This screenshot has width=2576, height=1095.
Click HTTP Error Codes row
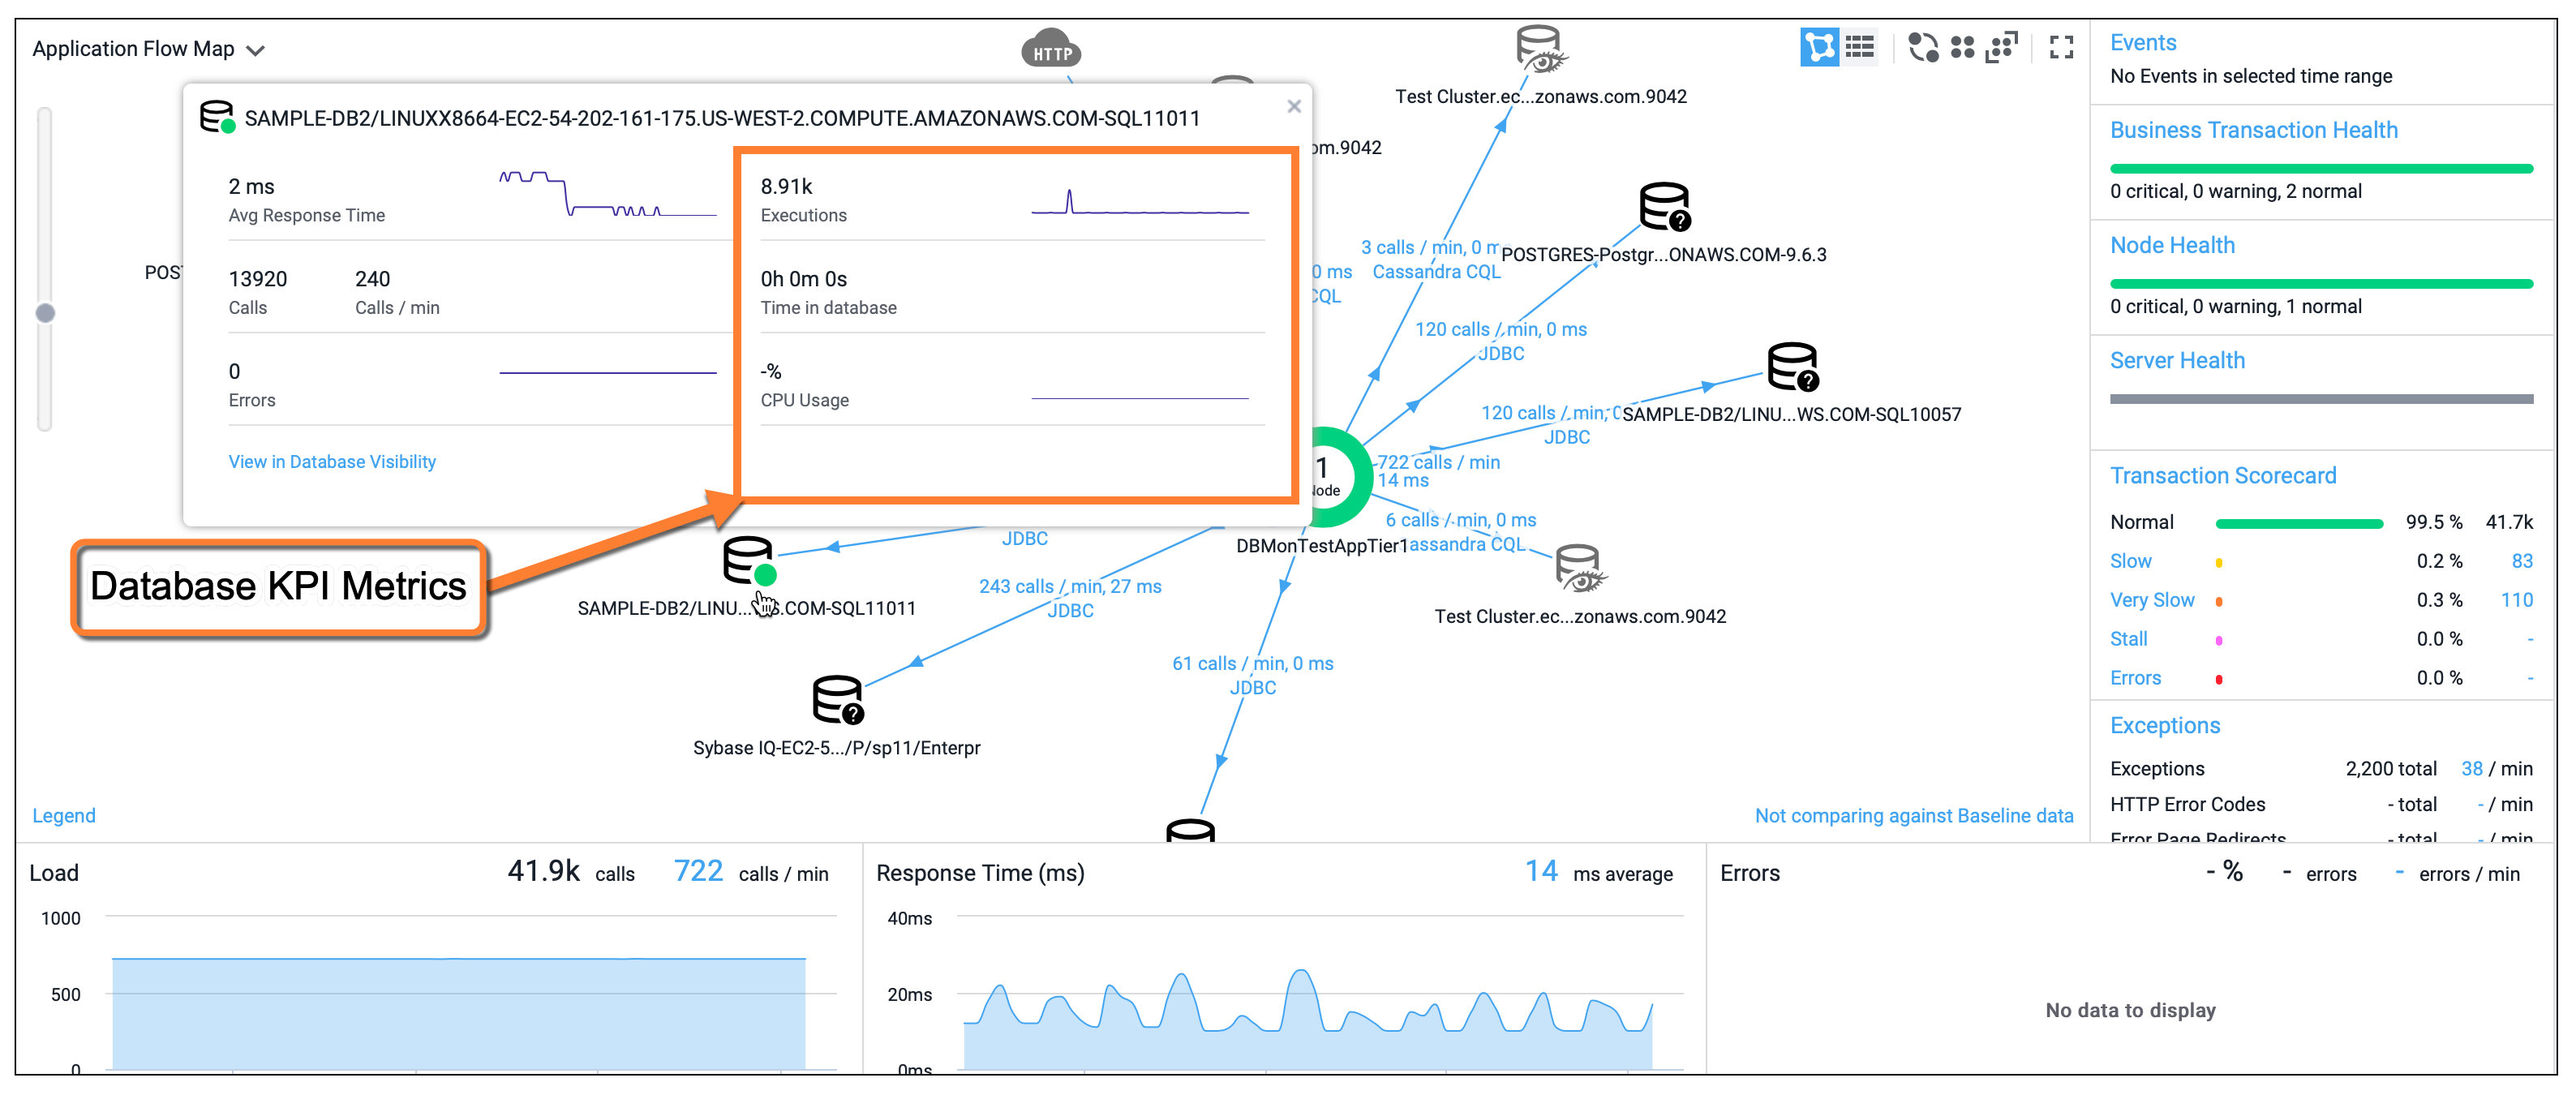[x=2321, y=804]
